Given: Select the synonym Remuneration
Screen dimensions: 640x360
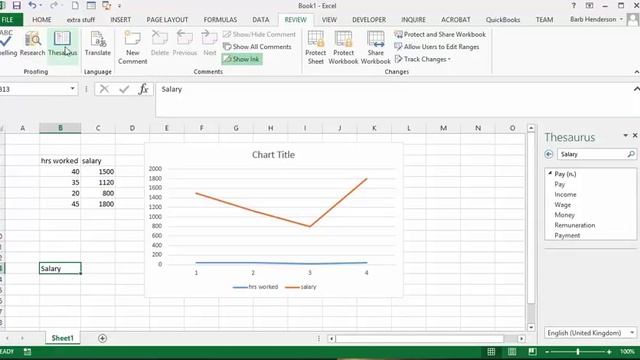Looking at the screenshot, I should (575, 225).
